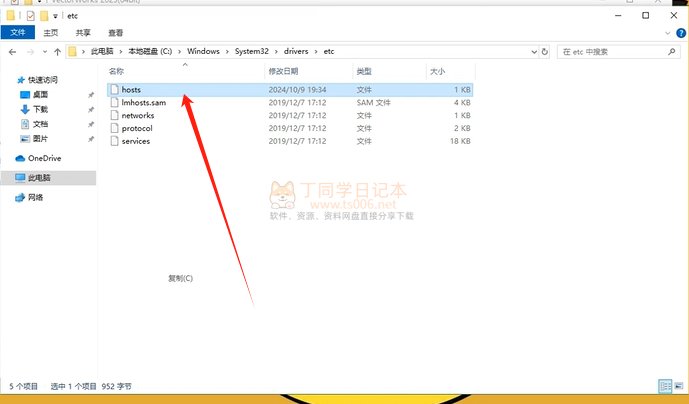Image resolution: width=689 pixels, height=404 pixels.
Task: Open the Help question mark icon
Action: coord(681,33)
